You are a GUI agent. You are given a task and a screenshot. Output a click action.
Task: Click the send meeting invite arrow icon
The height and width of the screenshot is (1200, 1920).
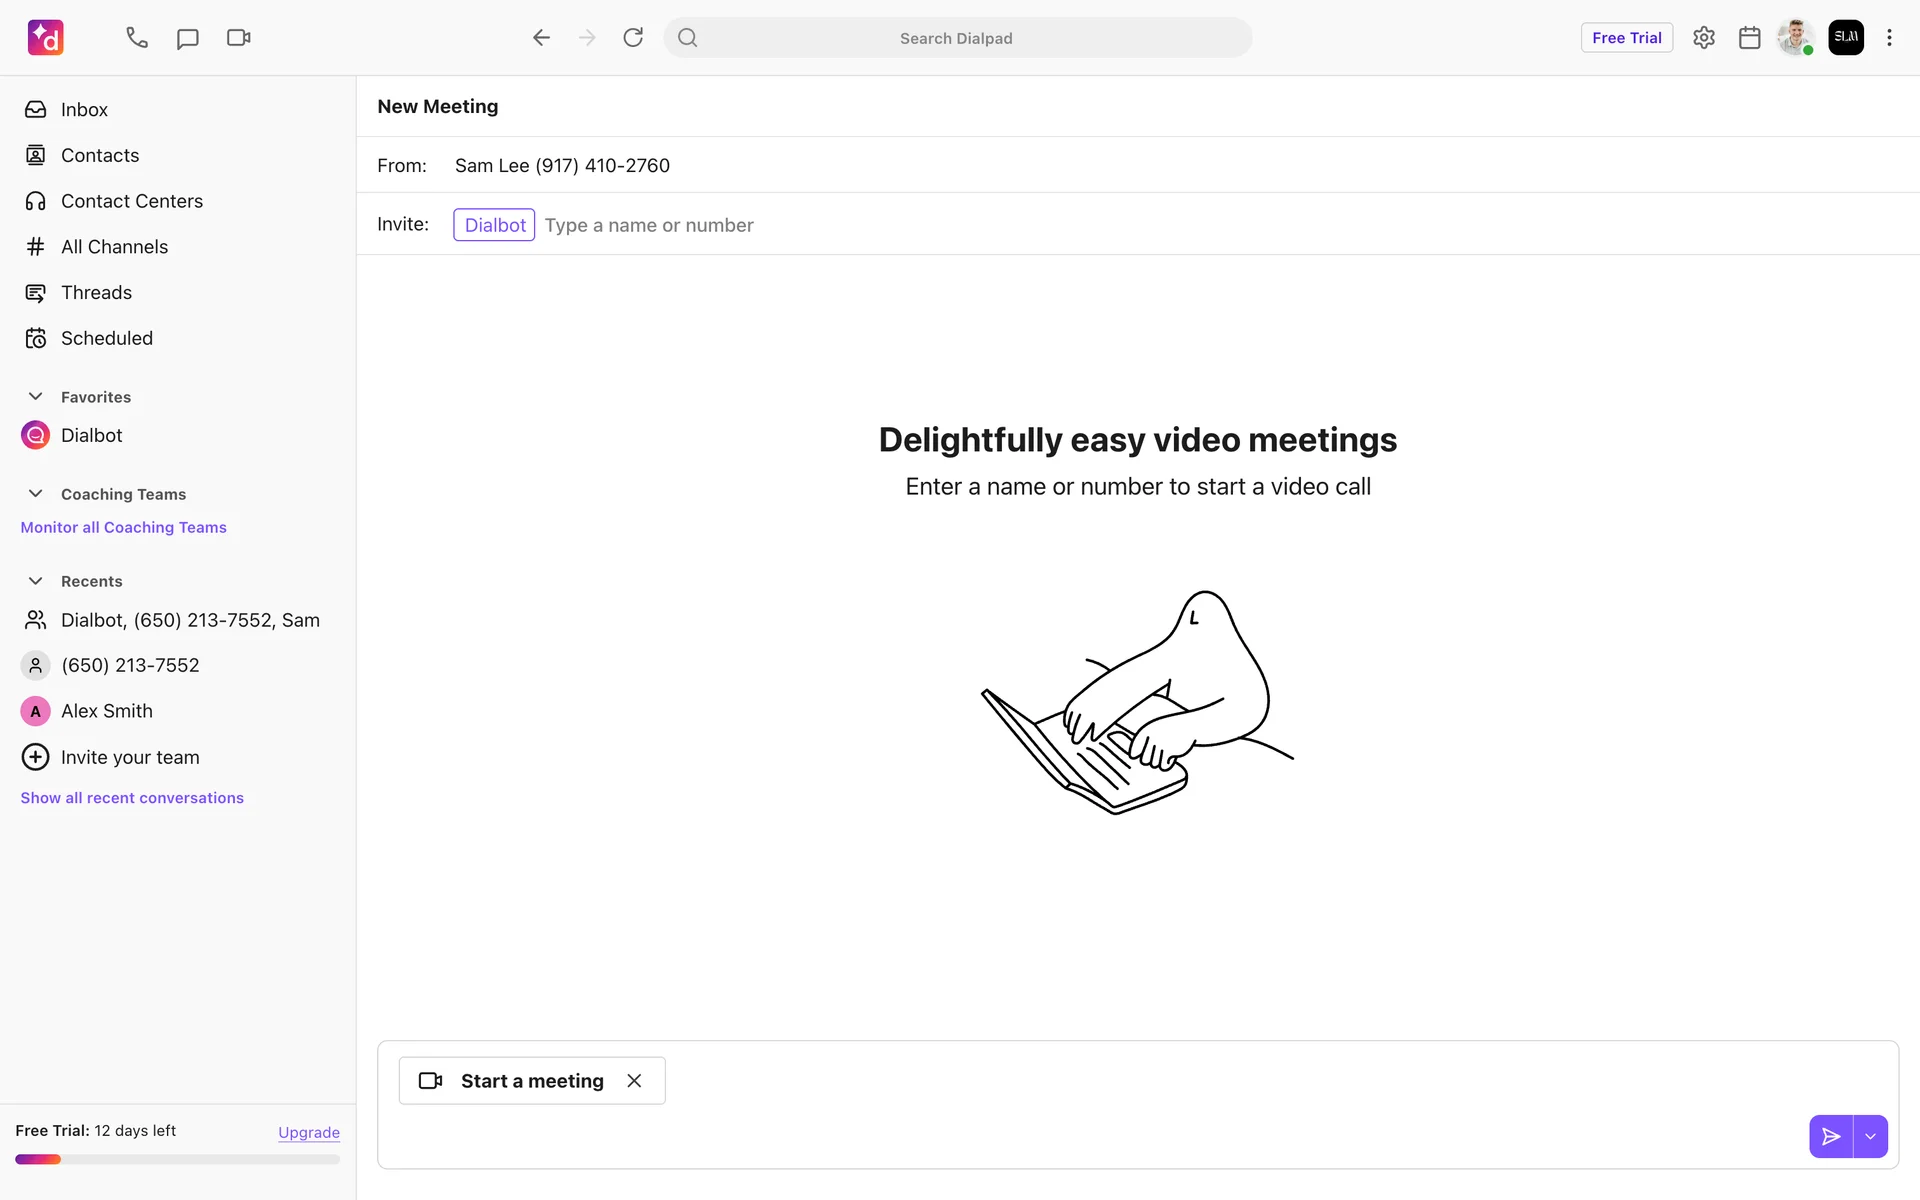click(x=1830, y=1136)
